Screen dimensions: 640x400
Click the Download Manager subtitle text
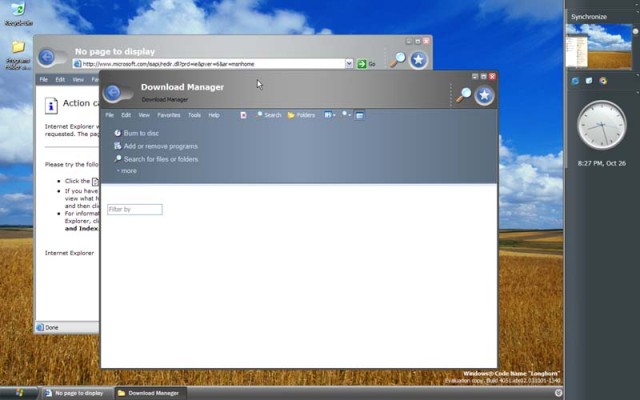(165, 100)
